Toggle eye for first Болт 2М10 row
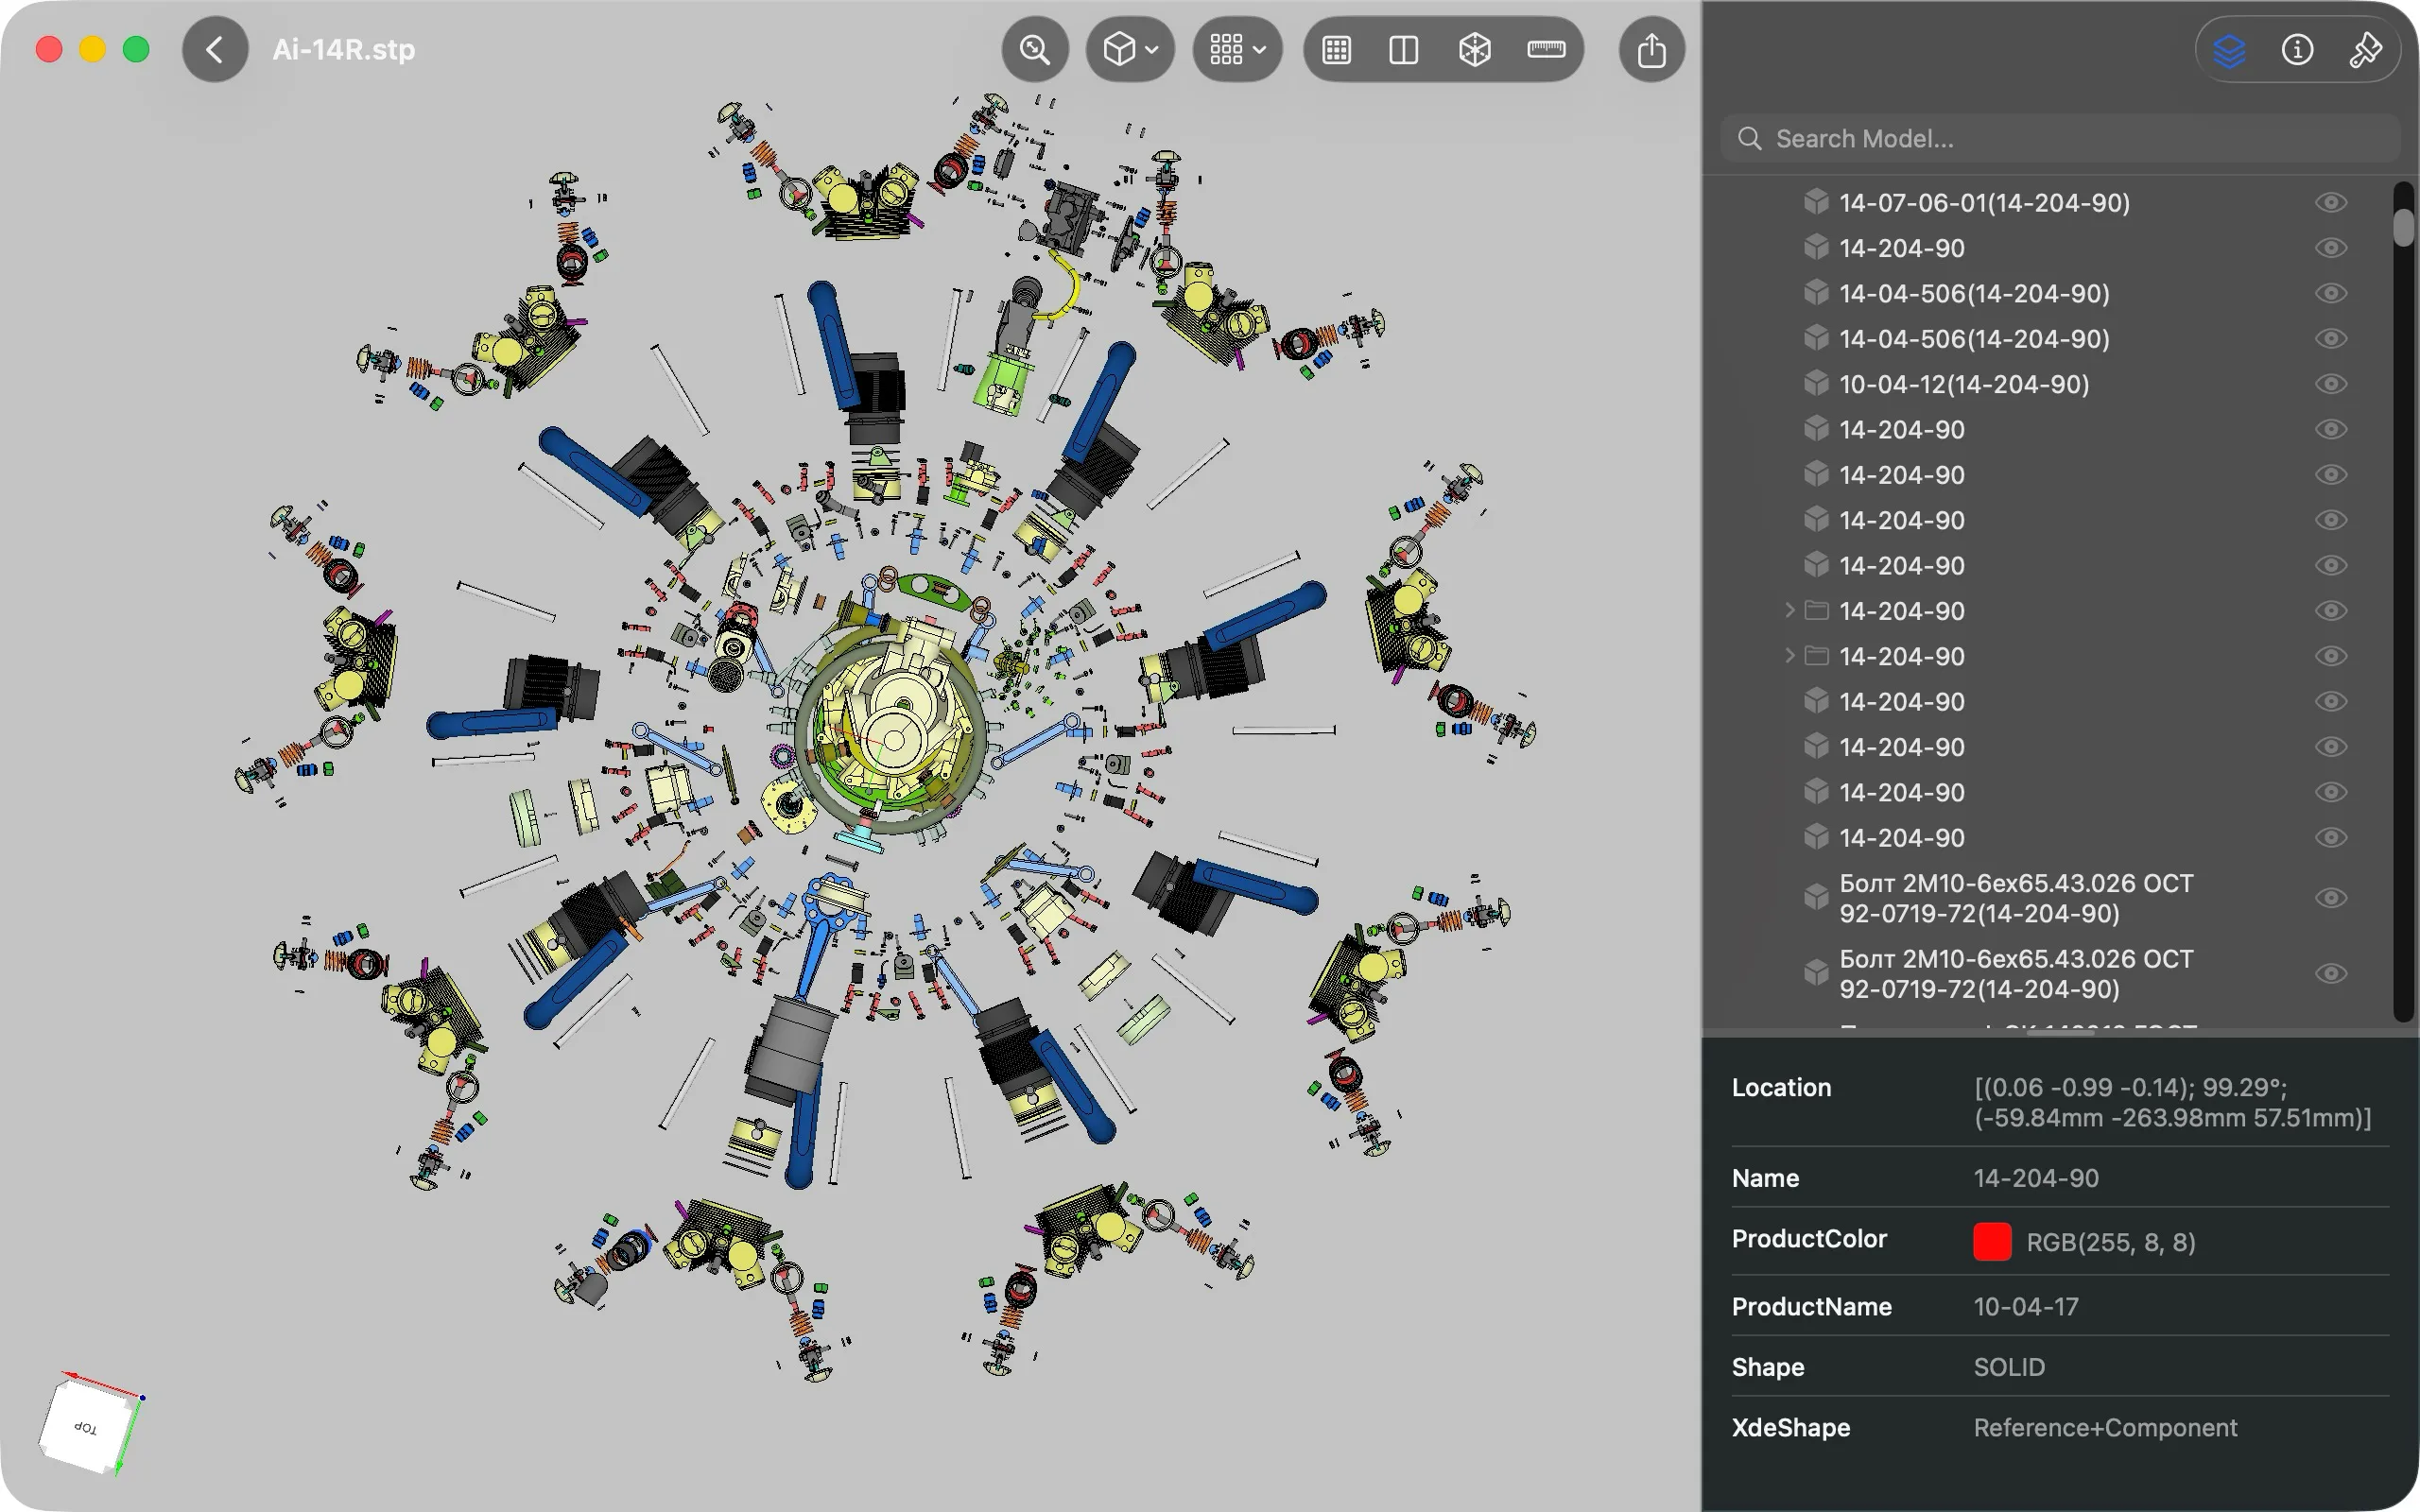2420x1512 pixels. click(2330, 898)
